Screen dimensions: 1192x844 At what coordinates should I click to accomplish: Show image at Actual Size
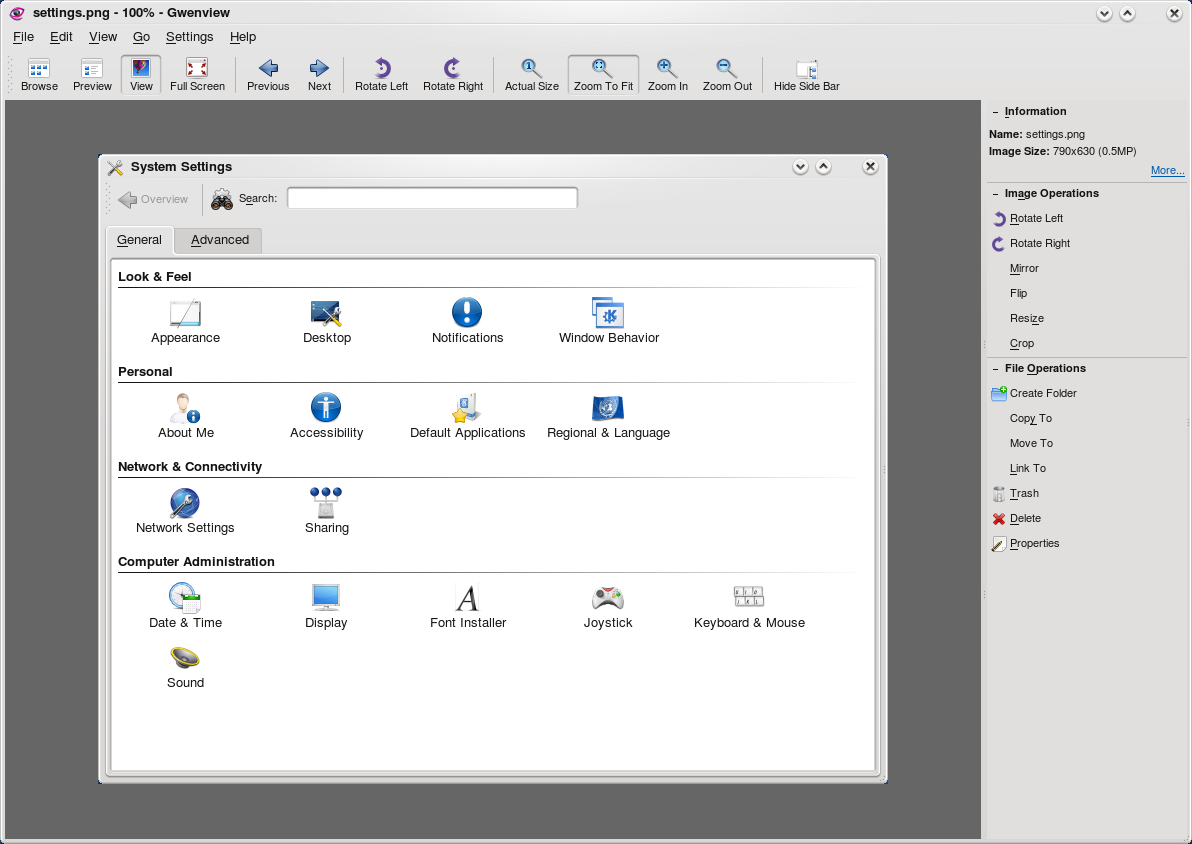(531, 75)
